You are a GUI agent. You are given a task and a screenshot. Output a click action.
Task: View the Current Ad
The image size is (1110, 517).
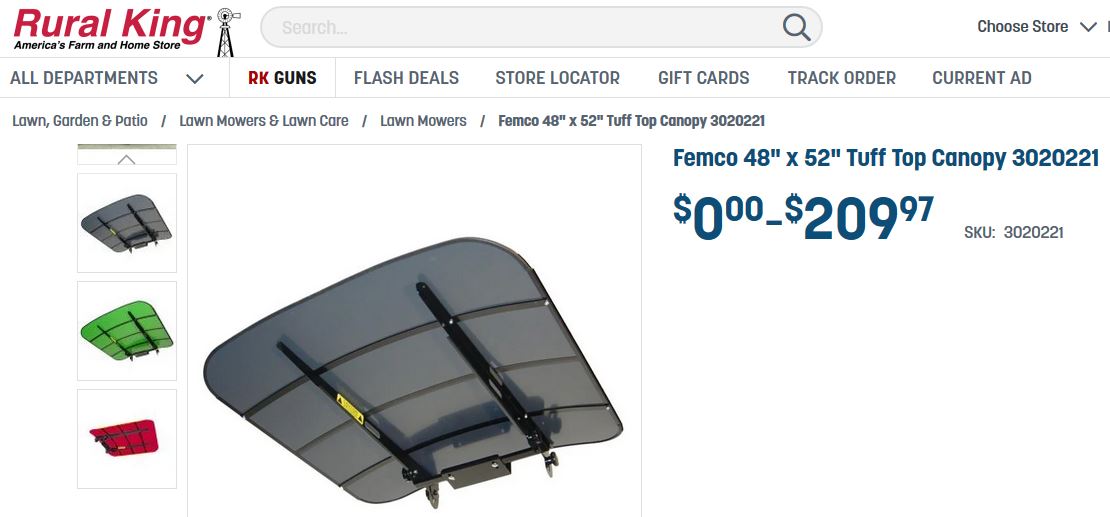pos(982,78)
